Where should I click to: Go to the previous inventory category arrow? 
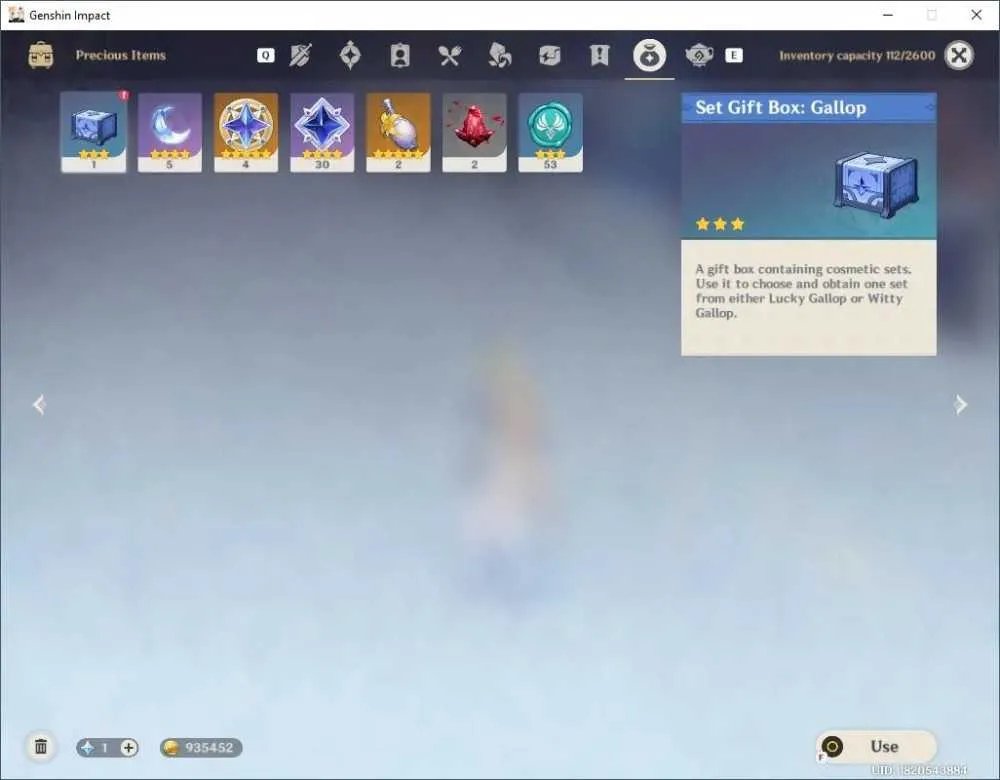pos(39,404)
